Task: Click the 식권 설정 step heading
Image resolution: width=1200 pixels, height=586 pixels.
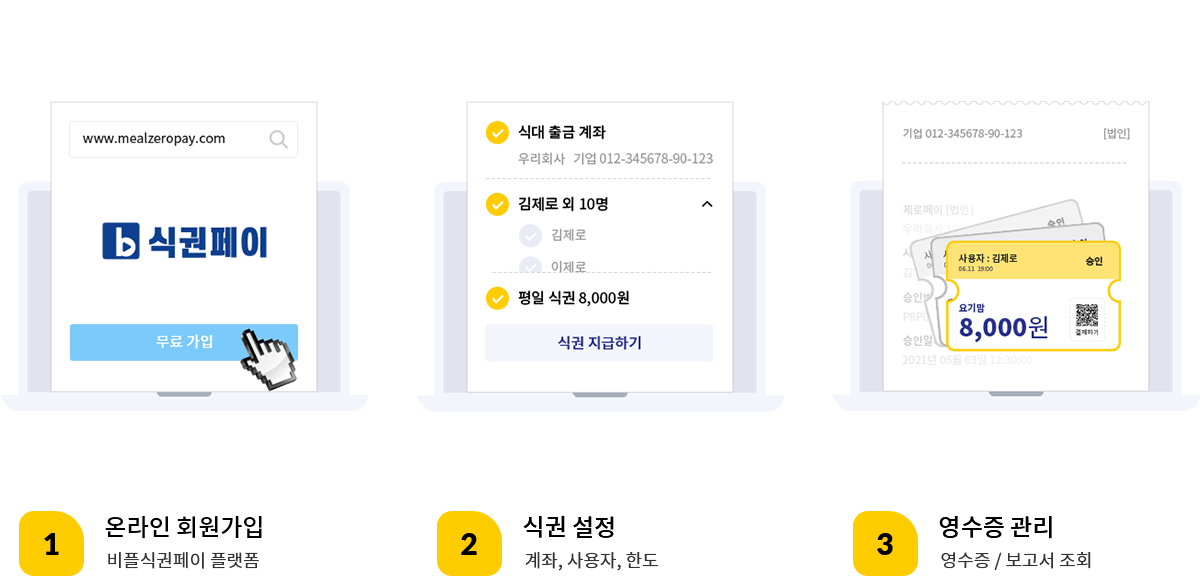Action: pyautogui.click(x=569, y=526)
